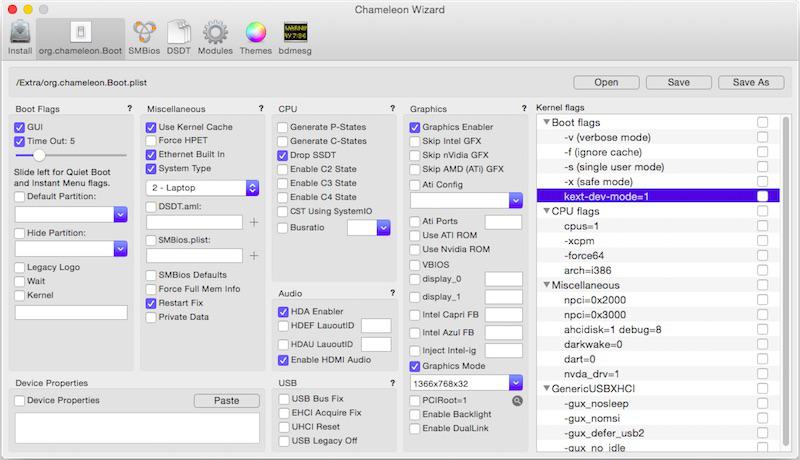Click the Kernel flags list scrollbar
The width and height of the screenshot is (800, 460).
click(x=786, y=280)
